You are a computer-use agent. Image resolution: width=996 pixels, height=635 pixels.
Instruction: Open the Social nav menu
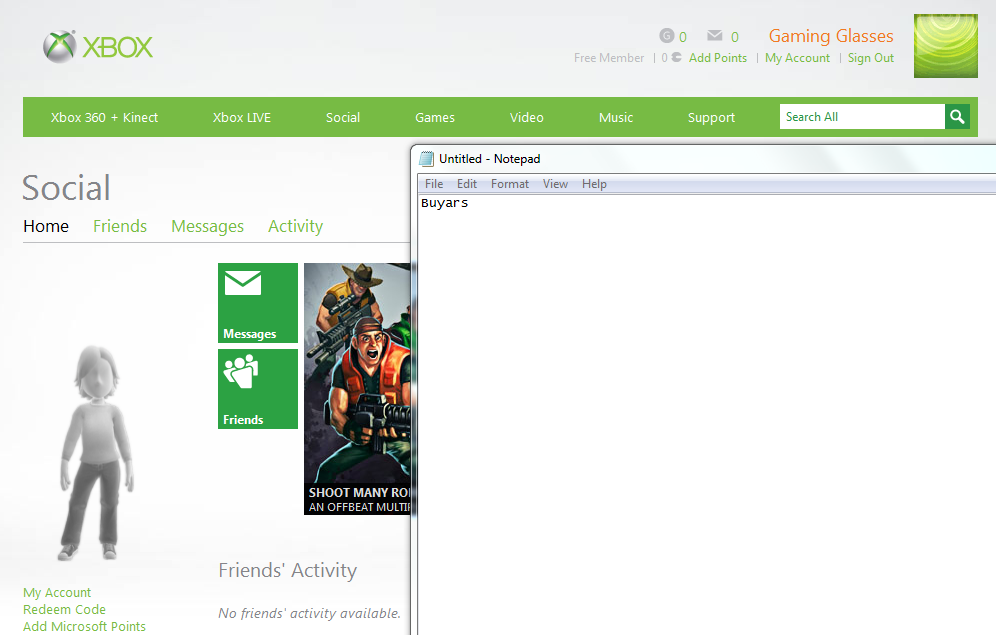[x=343, y=117]
